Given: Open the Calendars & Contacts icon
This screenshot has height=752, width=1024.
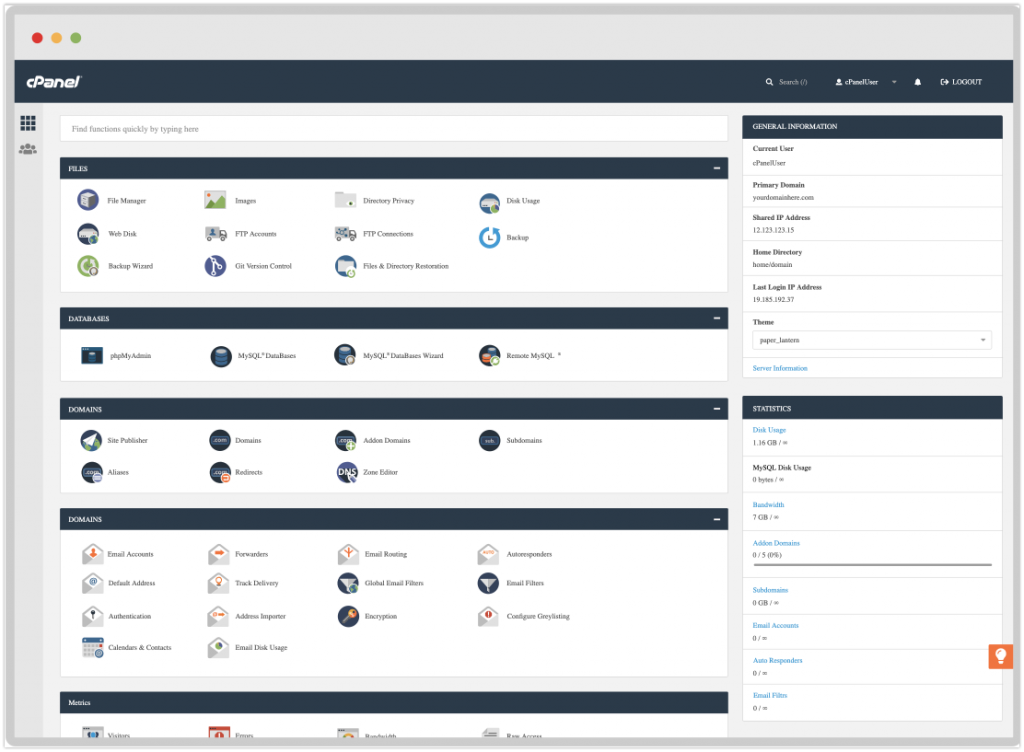Looking at the screenshot, I should [x=92, y=647].
